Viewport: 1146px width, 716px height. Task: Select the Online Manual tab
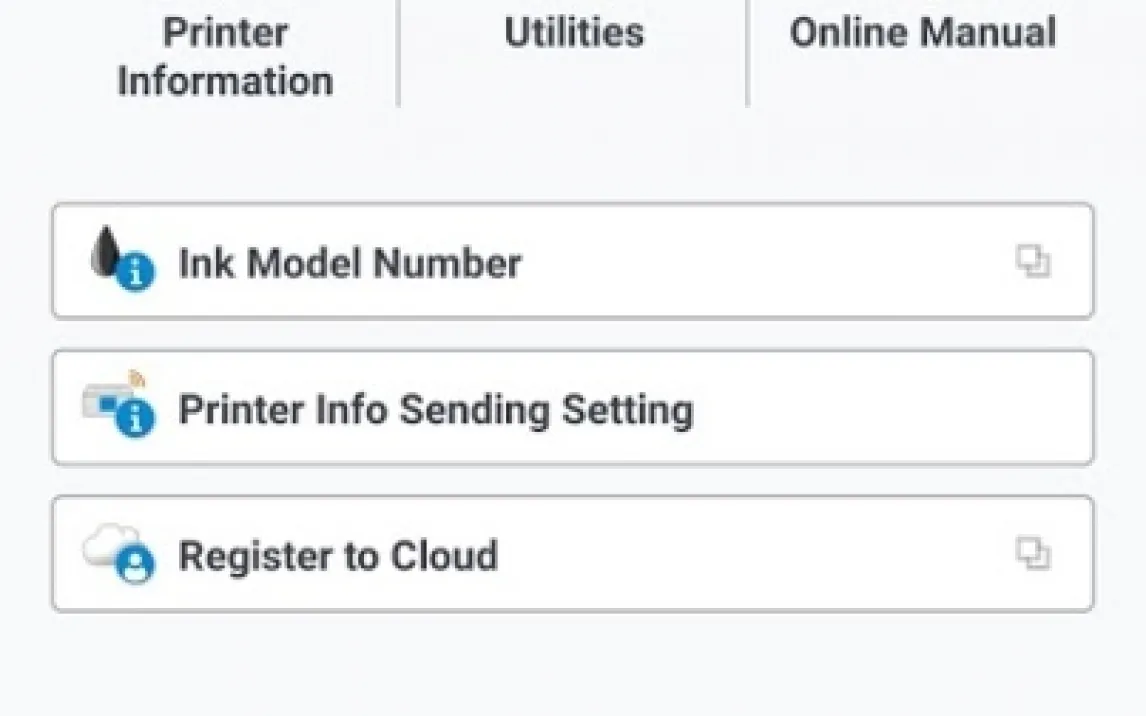[x=922, y=34]
